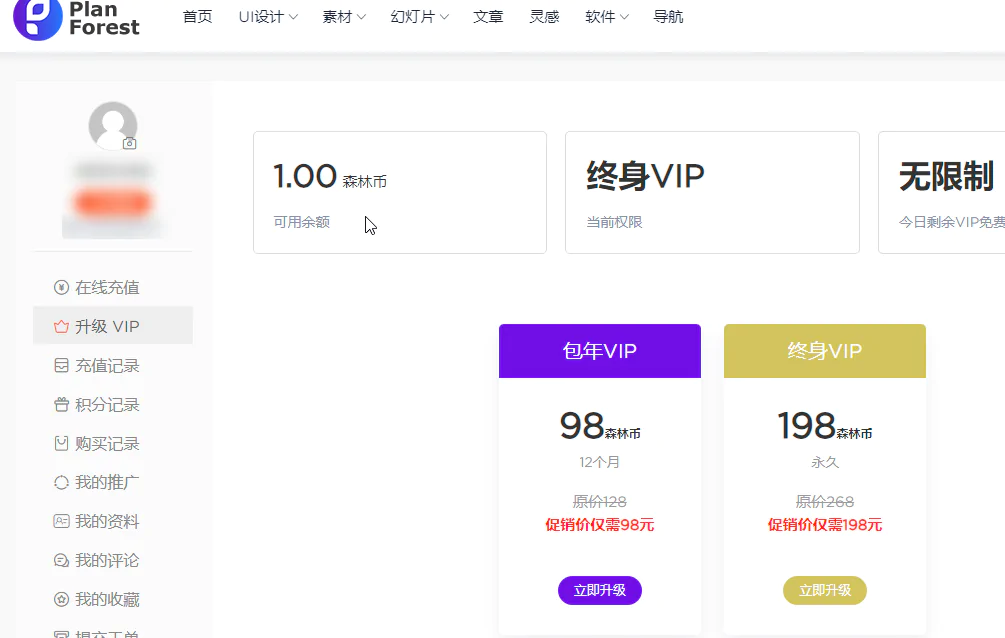Image resolution: width=1005 pixels, height=638 pixels.
Task: Click the red 促销价仅需198元 text
Action: tap(825, 525)
